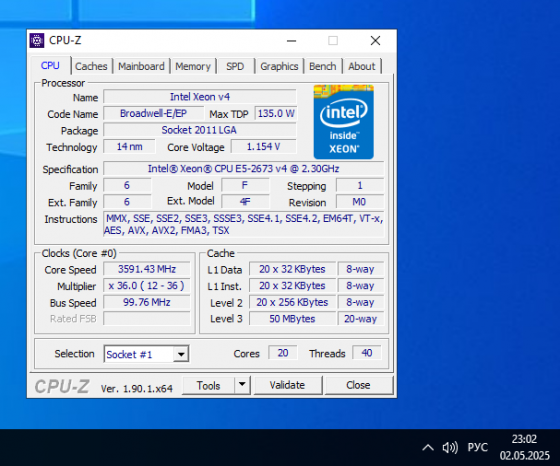Viewport: 560px width, 466px height.
Task: Click the Cores value 20
Action: point(283,353)
